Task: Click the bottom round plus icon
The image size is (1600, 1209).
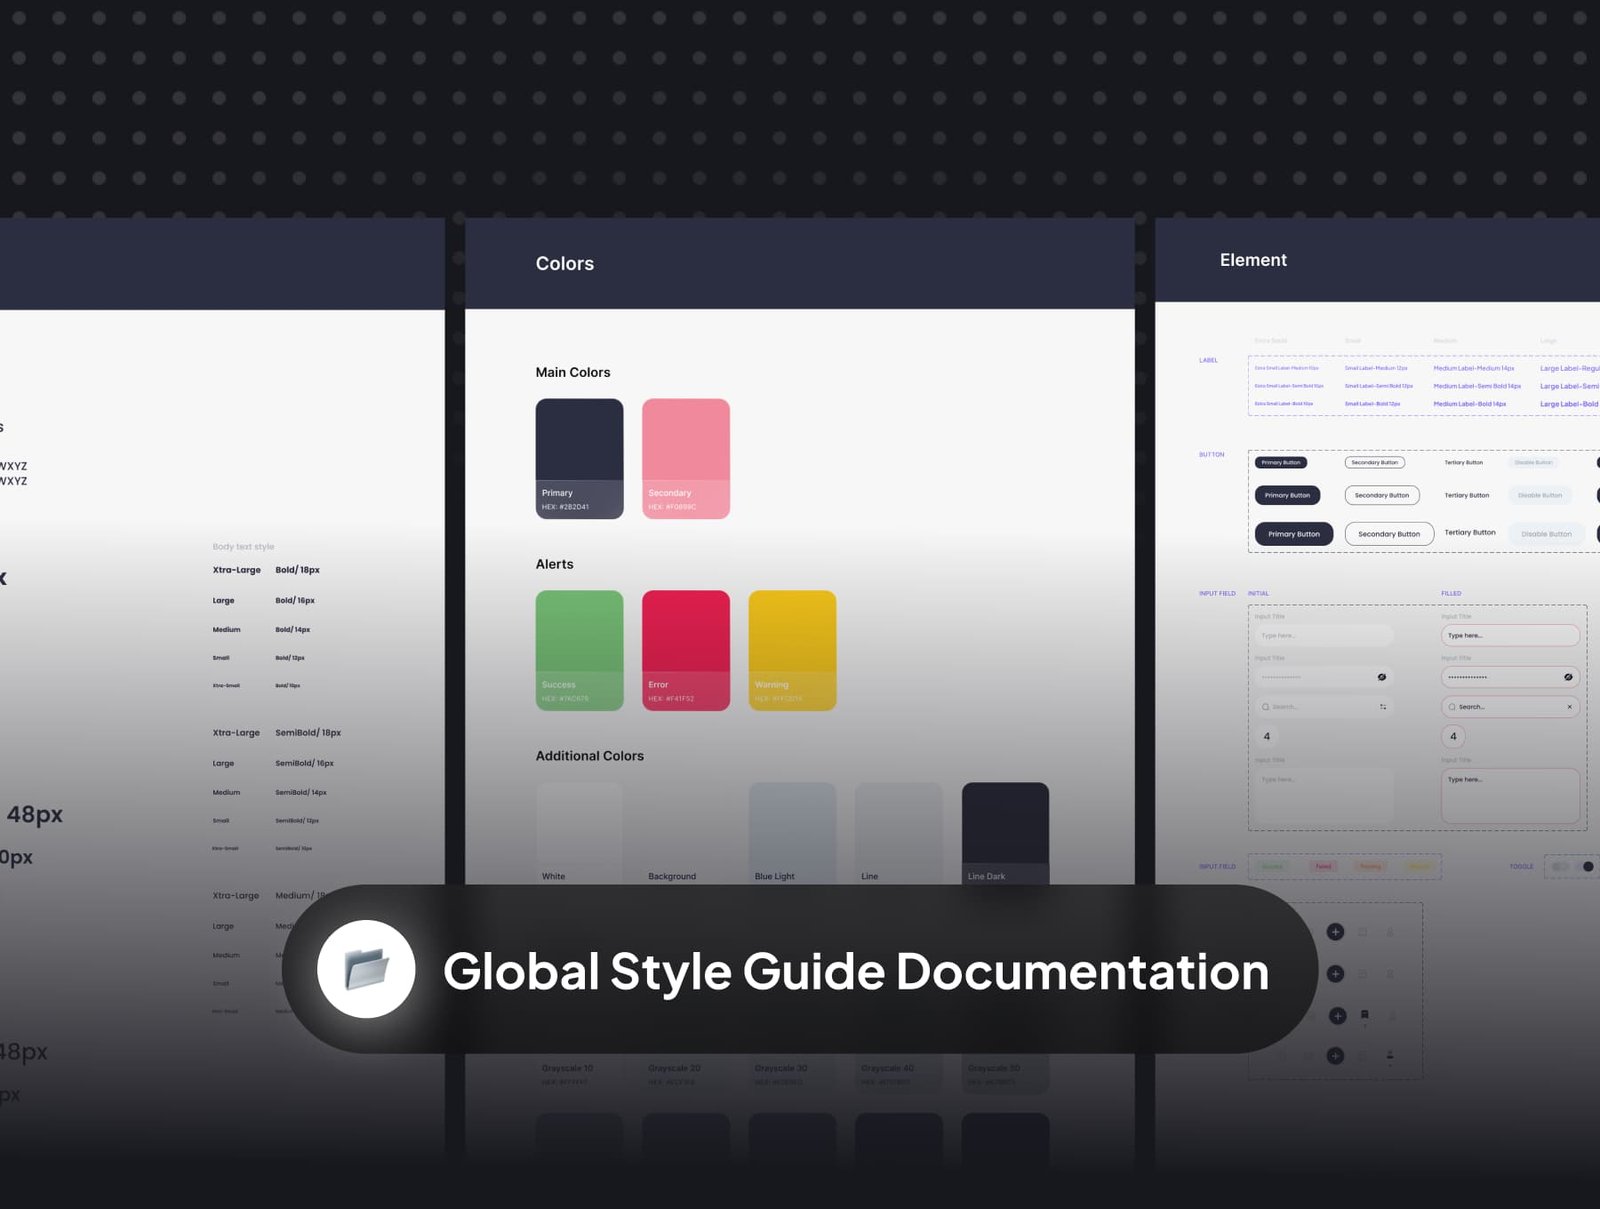Action: [x=1335, y=1056]
